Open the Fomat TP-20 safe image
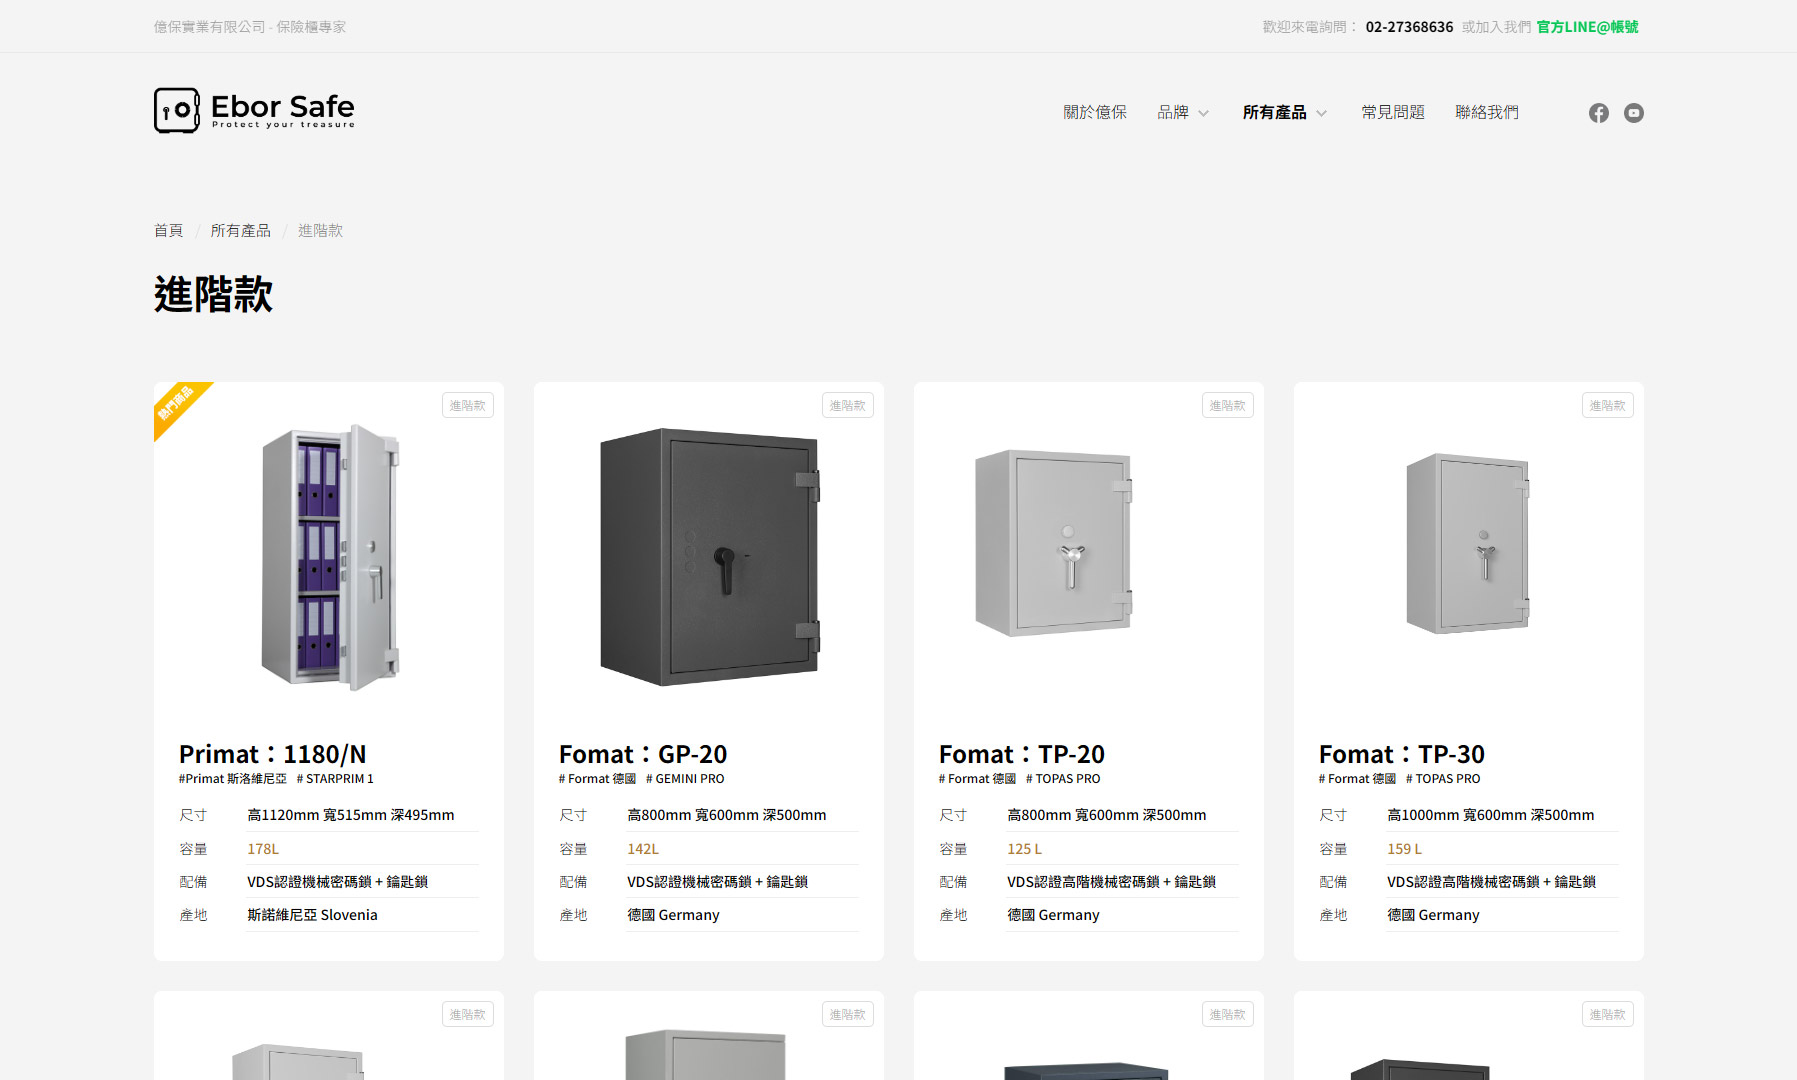The image size is (1797, 1080). point(1054,543)
